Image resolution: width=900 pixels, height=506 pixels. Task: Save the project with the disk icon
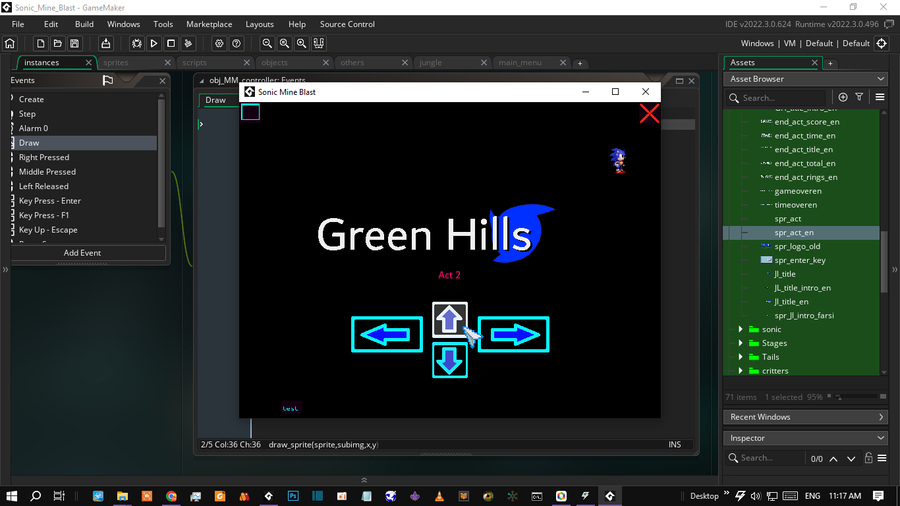[75, 44]
